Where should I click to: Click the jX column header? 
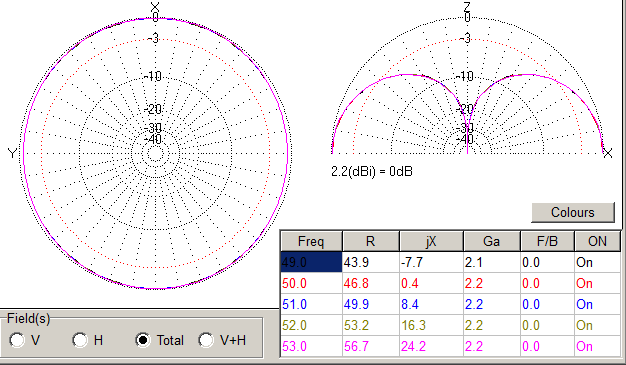(431, 241)
